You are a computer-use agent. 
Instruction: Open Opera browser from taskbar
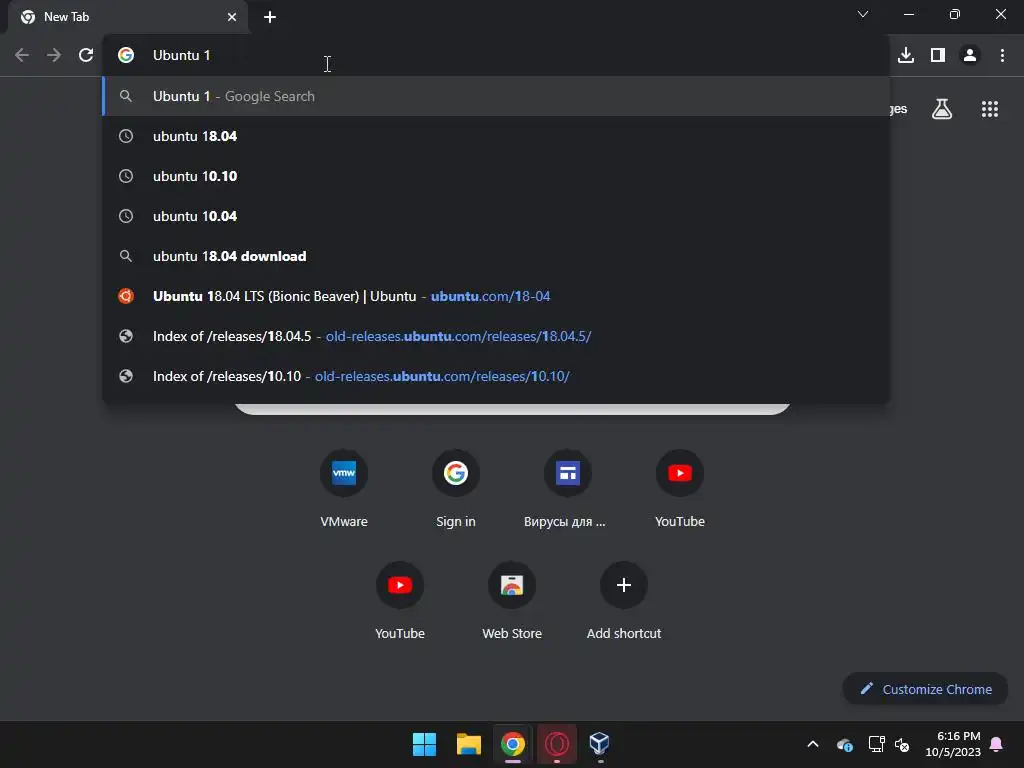tap(556, 744)
